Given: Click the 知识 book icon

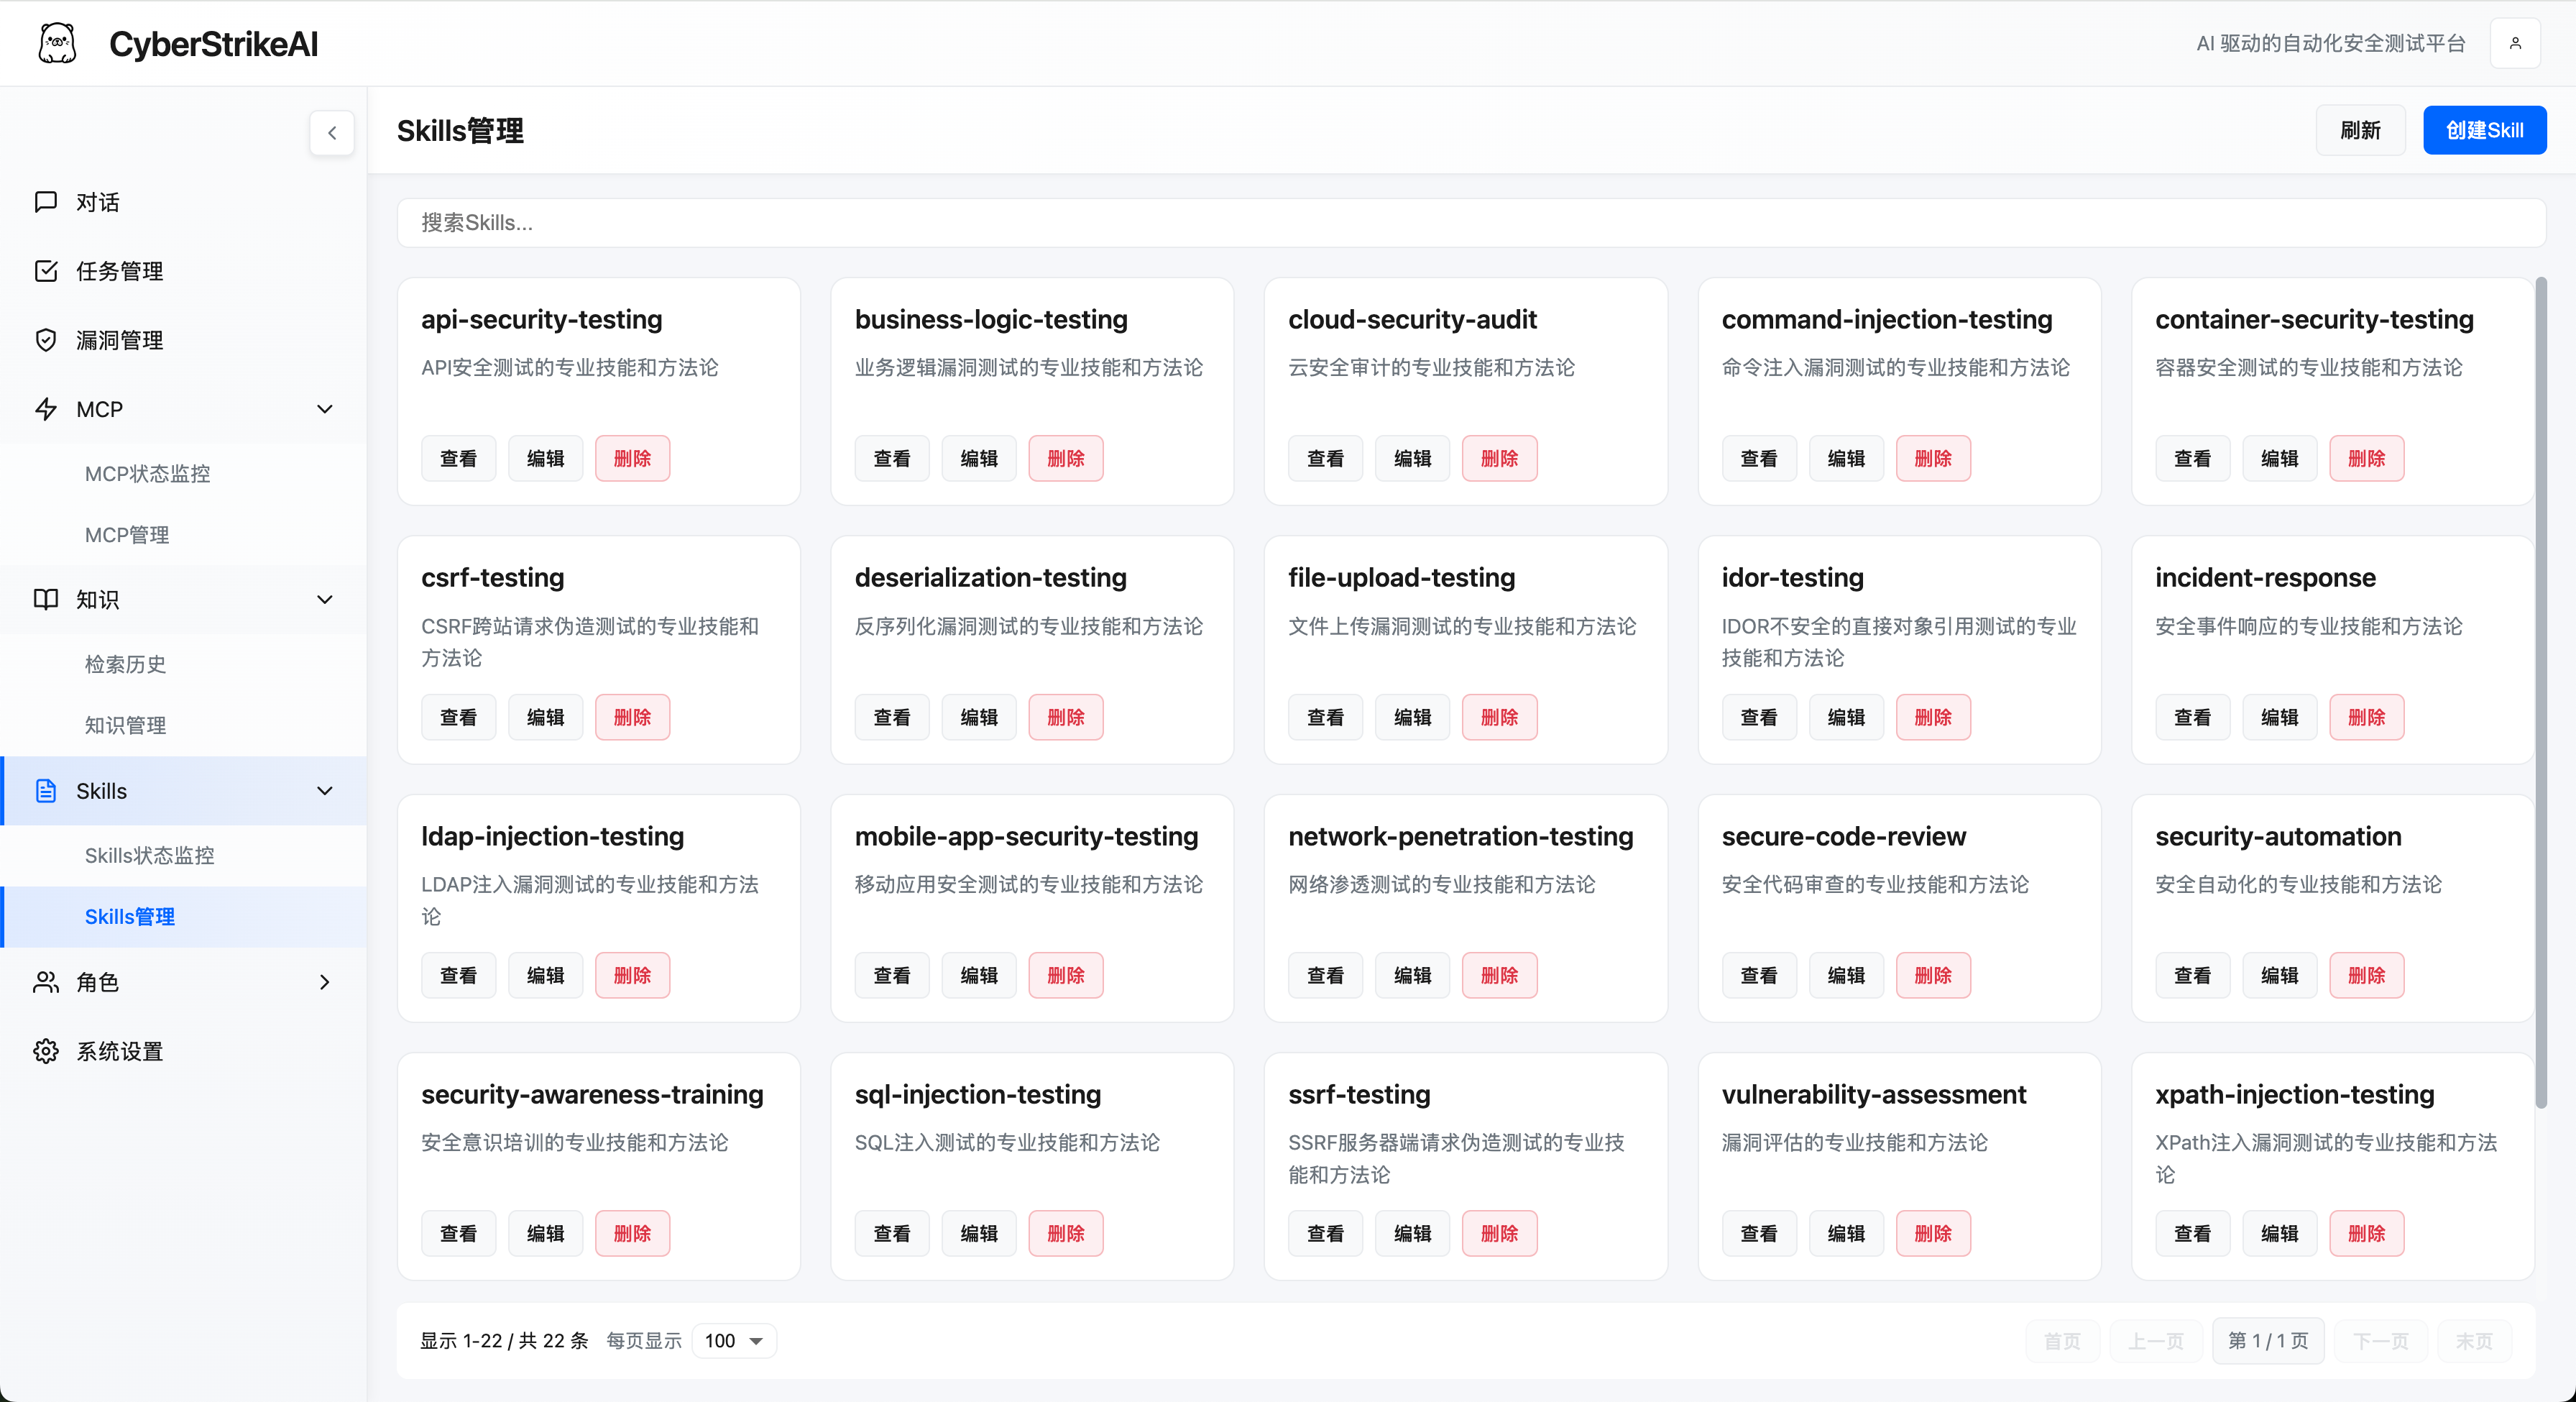Looking at the screenshot, I should coord(46,599).
